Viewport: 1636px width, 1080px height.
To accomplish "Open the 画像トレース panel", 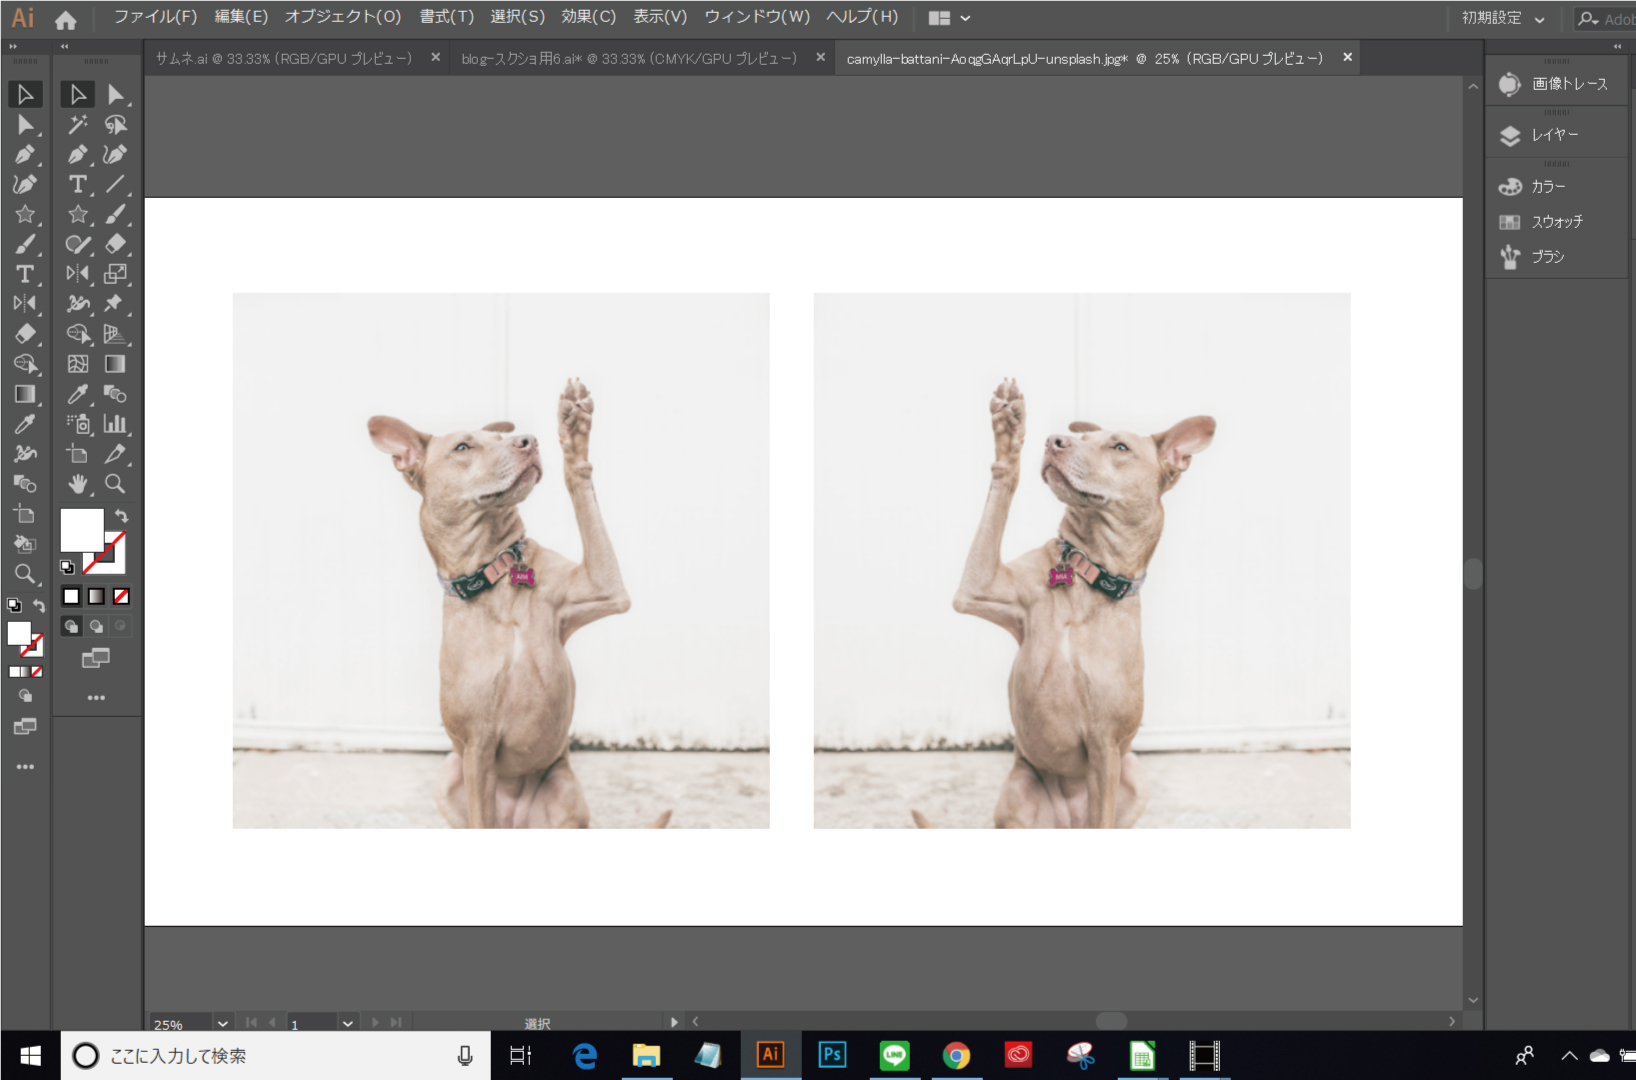I will [x=1555, y=84].
